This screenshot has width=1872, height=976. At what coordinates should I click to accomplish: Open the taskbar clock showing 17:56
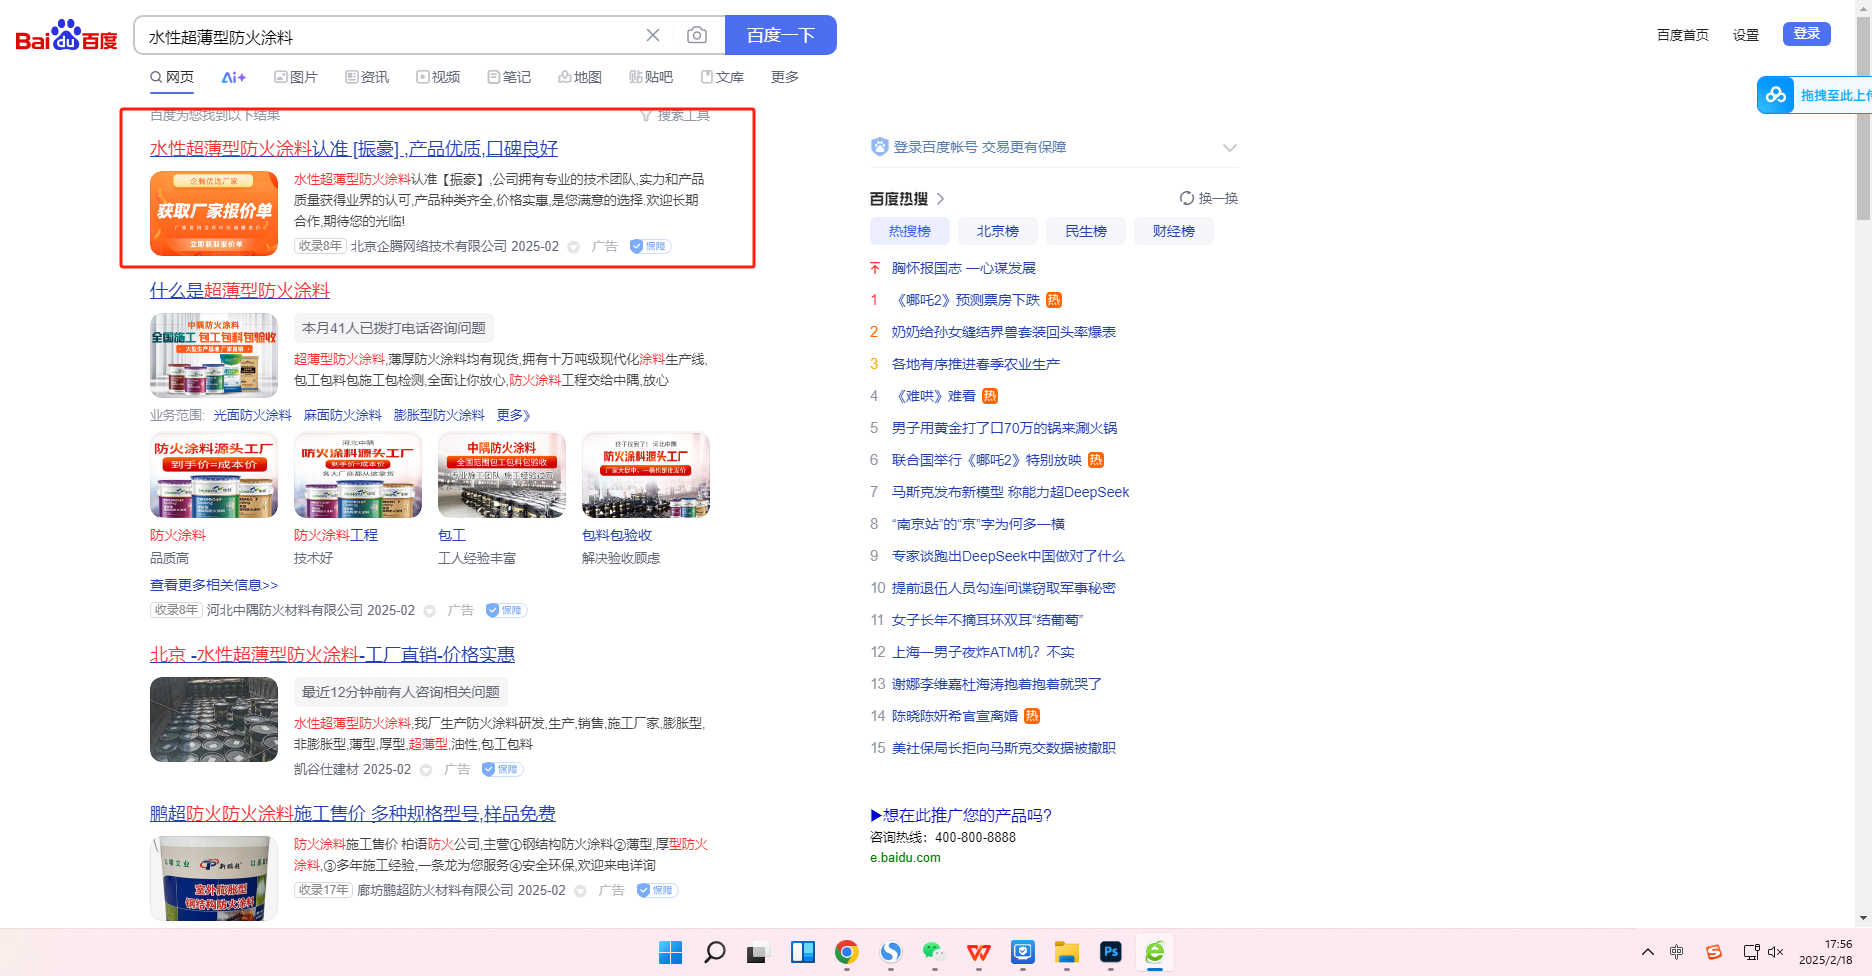(1826, 952)
